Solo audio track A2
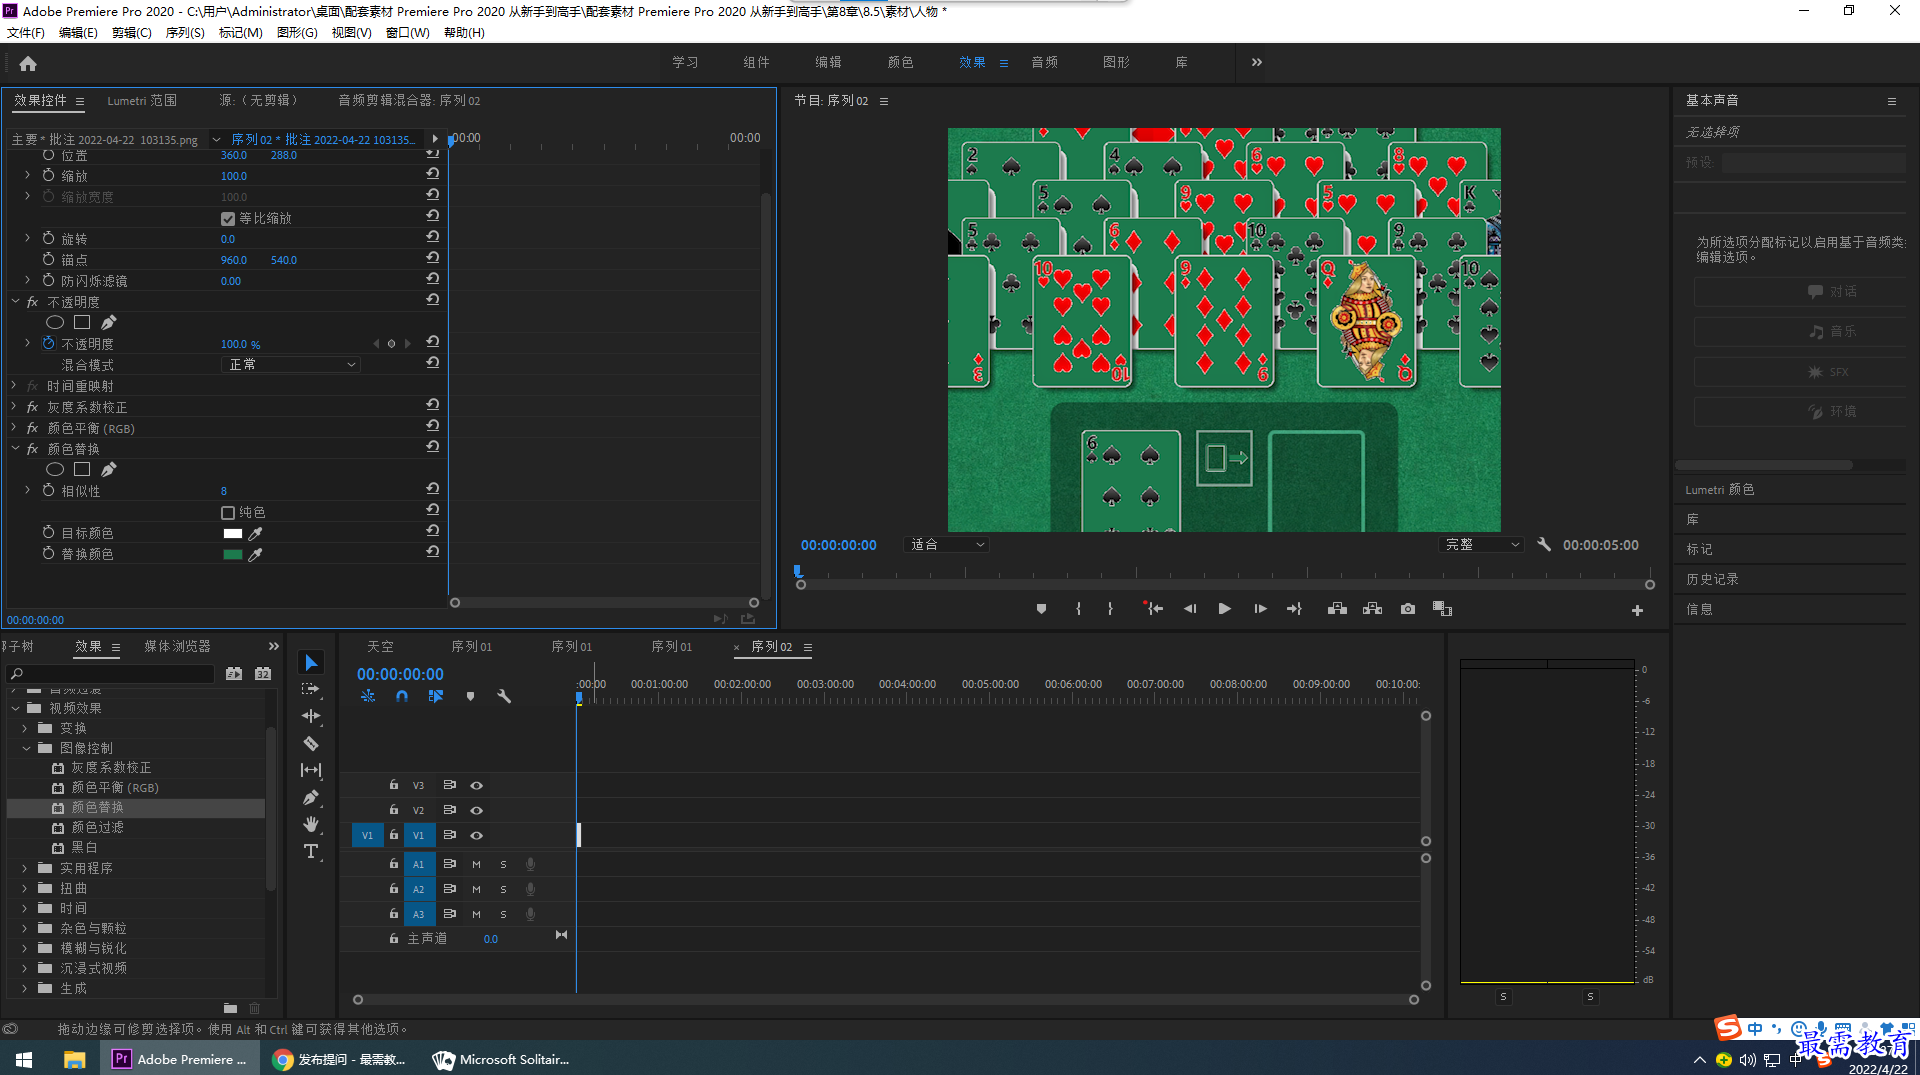The width and height of the screenshot is (1920, 1075). click(503, 889)
